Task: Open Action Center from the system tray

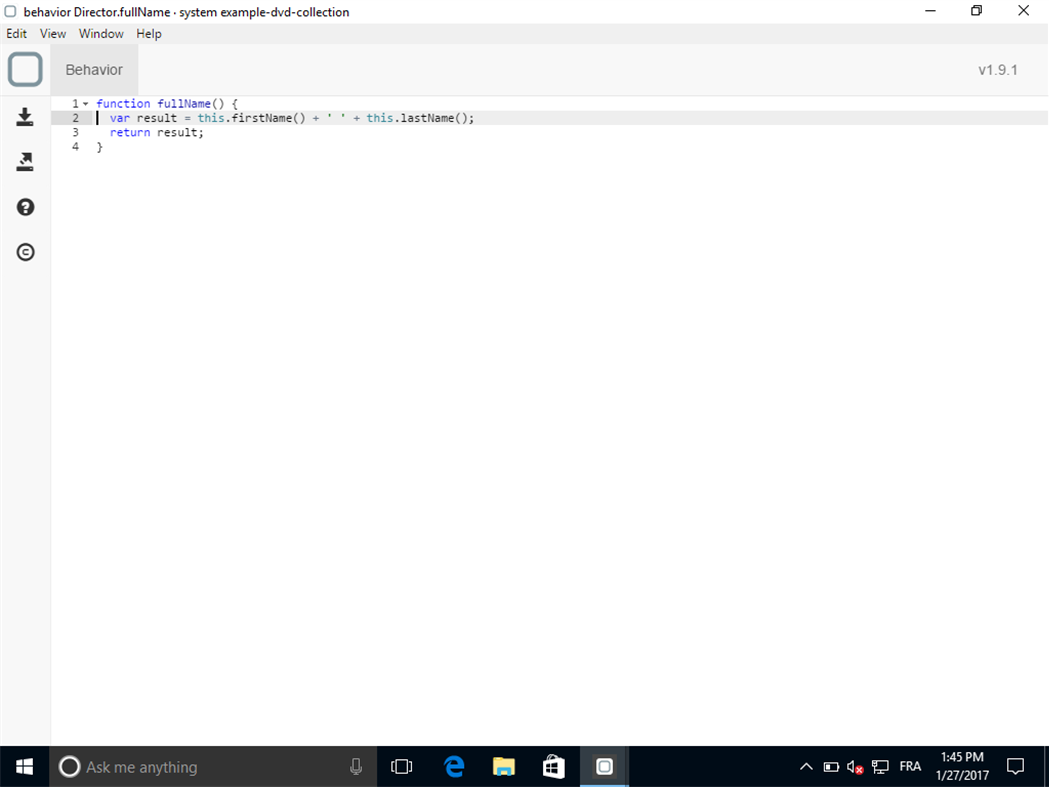Action: (x=1015, y=766)
